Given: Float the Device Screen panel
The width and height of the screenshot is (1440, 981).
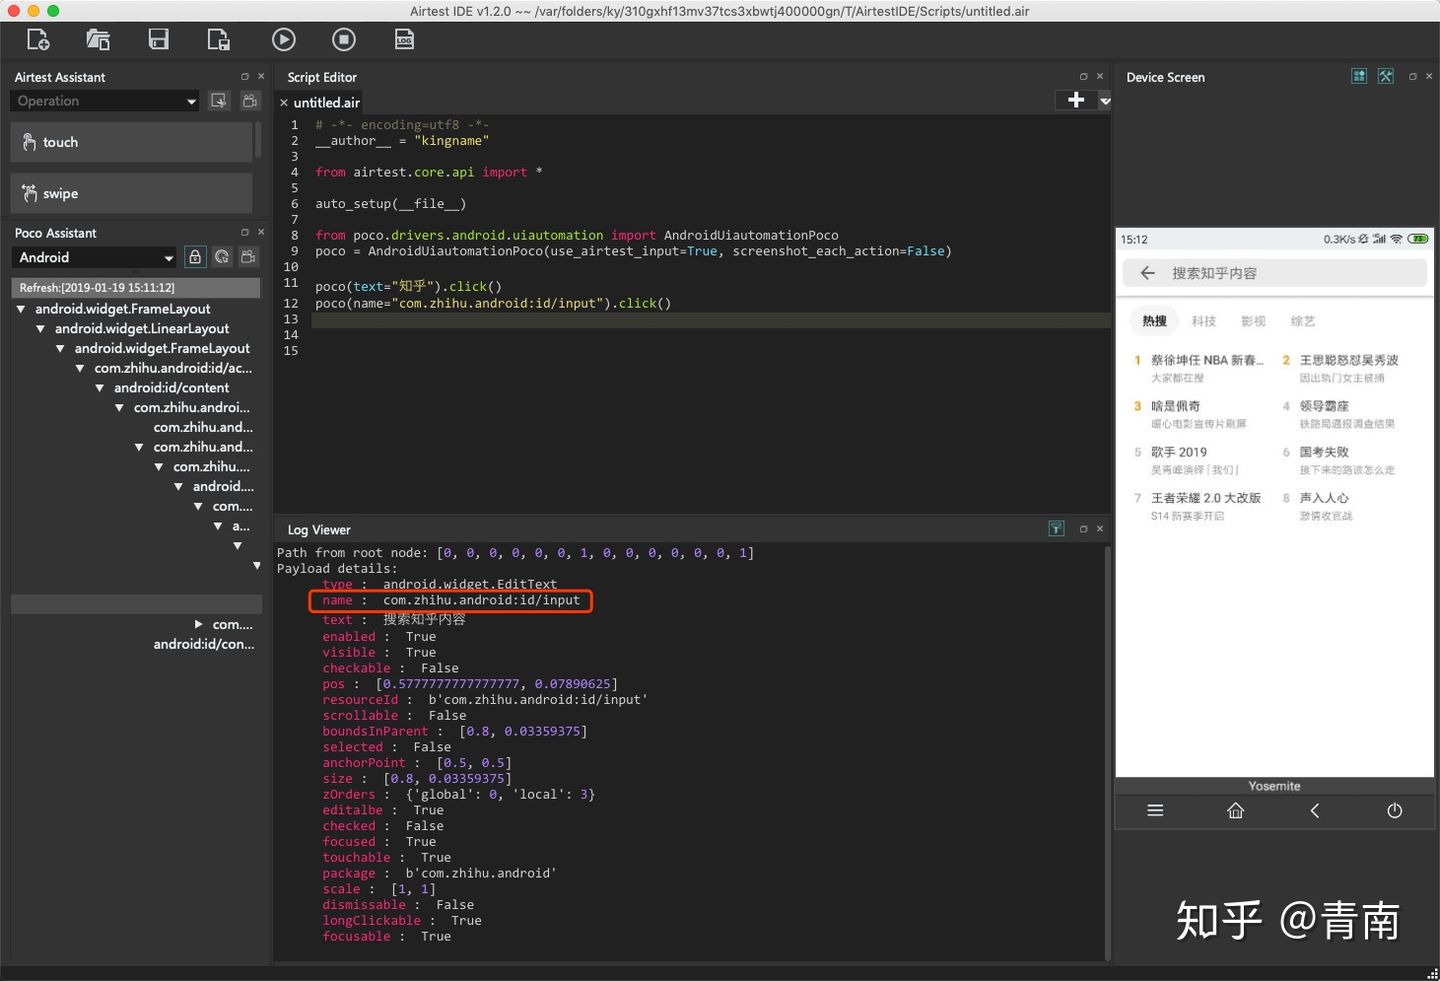Looking at the screenshot, I should [1412, 76].
